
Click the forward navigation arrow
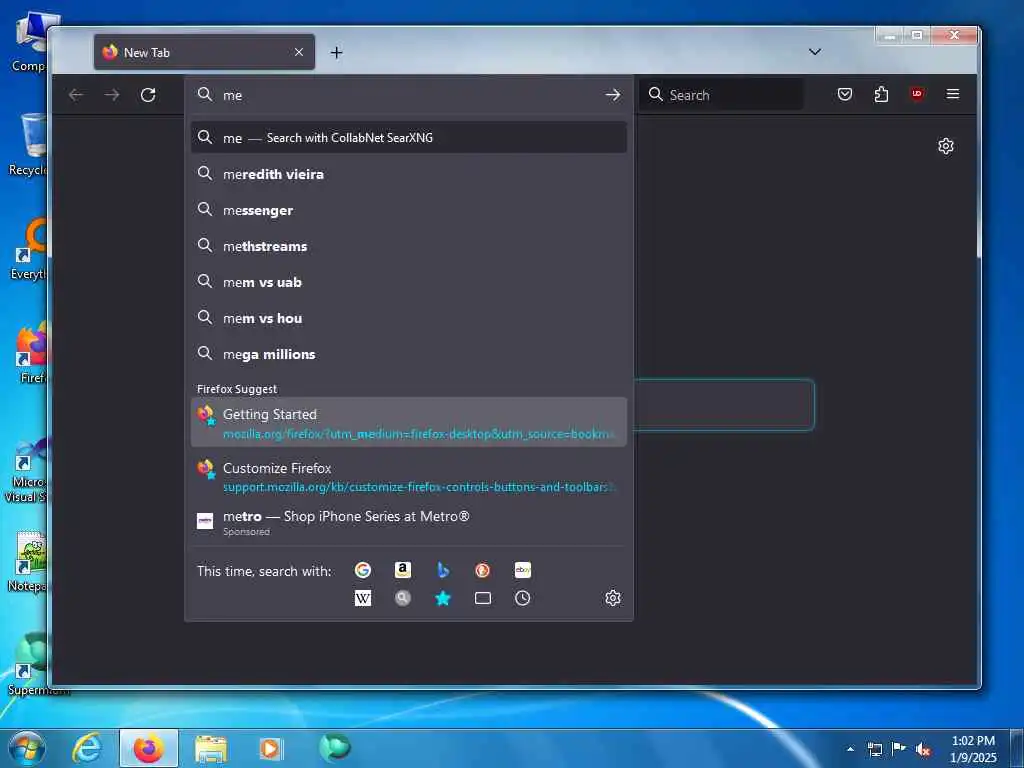(x=112, y=95)
